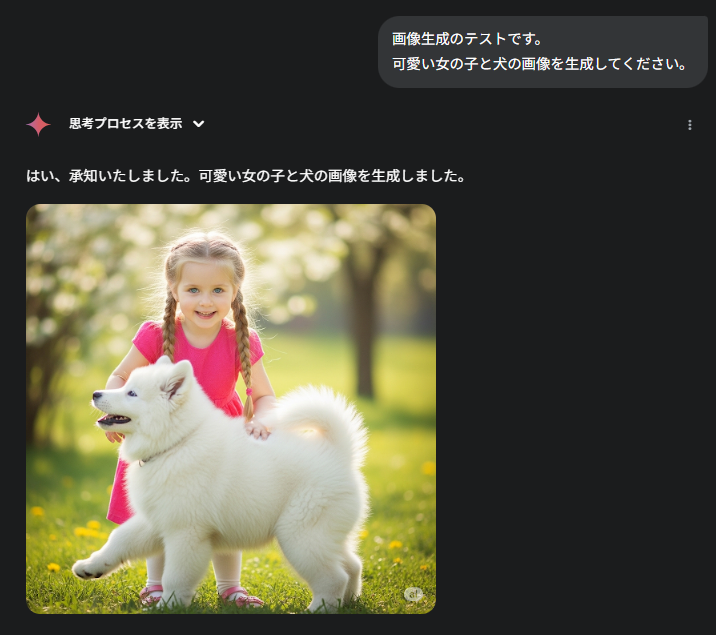
Task: Click the AI watermark badge on the image
Action: [414, 594]
